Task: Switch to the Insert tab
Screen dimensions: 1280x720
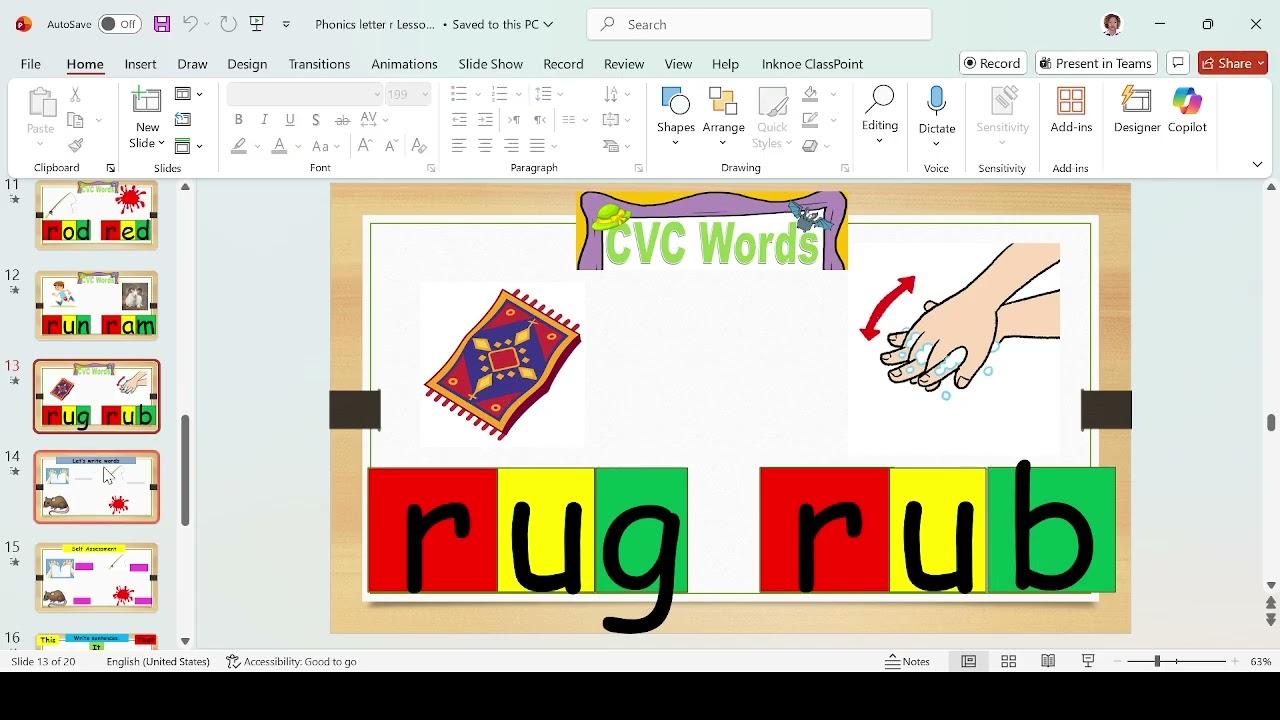Action: [x=140, y=64]
